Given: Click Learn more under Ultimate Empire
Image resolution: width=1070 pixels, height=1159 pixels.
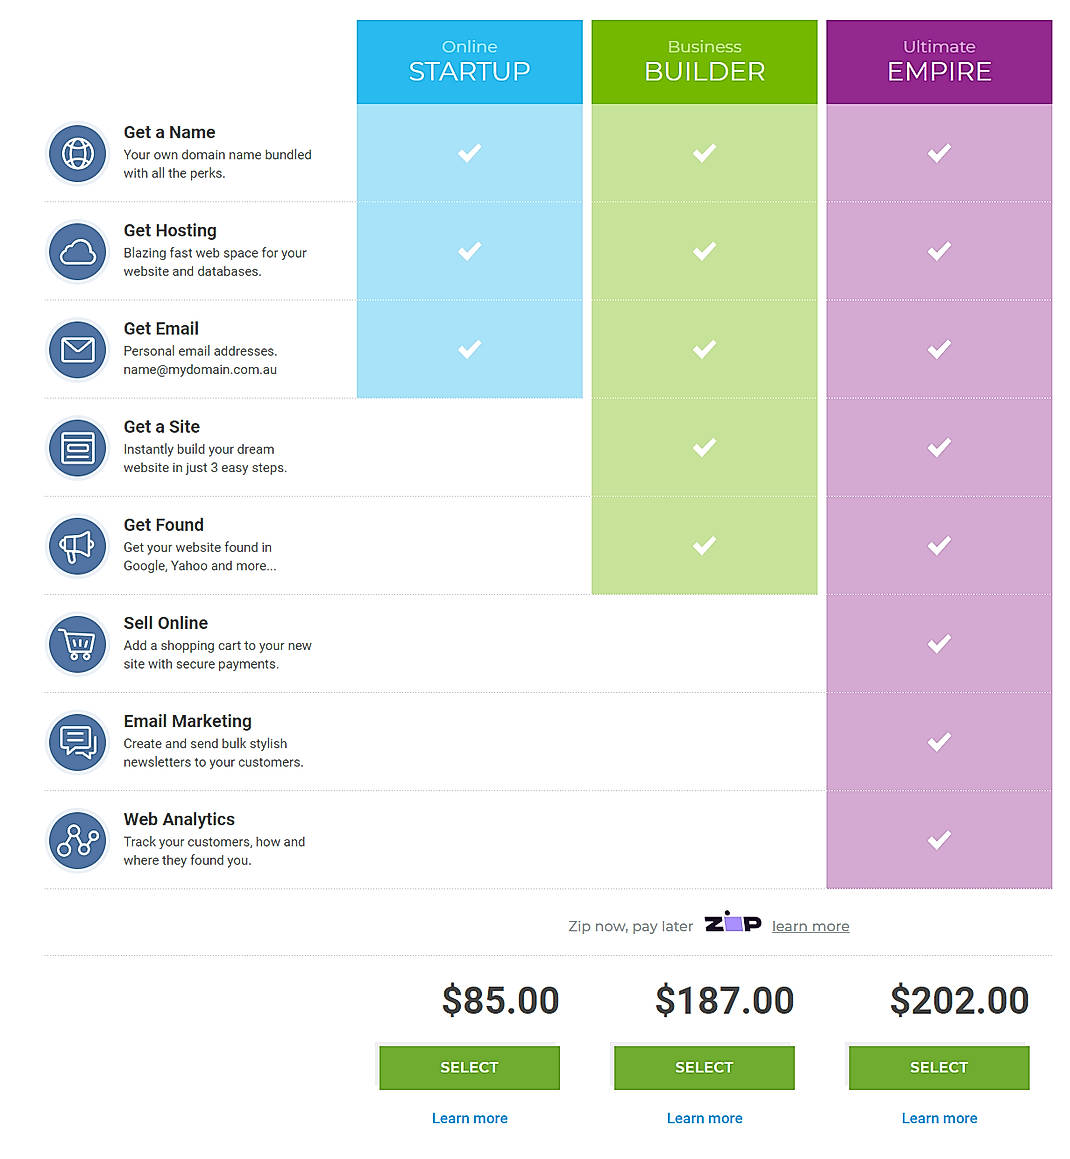Looking at the screenshot, I should [938, 1118].
